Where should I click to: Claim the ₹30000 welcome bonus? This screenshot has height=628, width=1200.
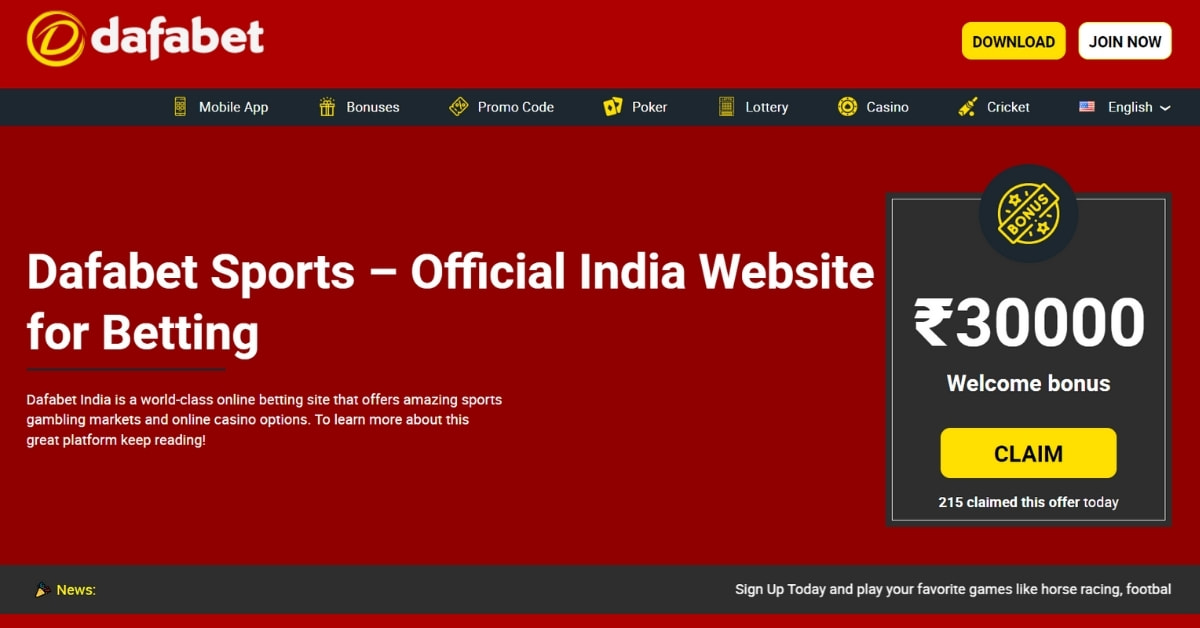point(1028,453)
